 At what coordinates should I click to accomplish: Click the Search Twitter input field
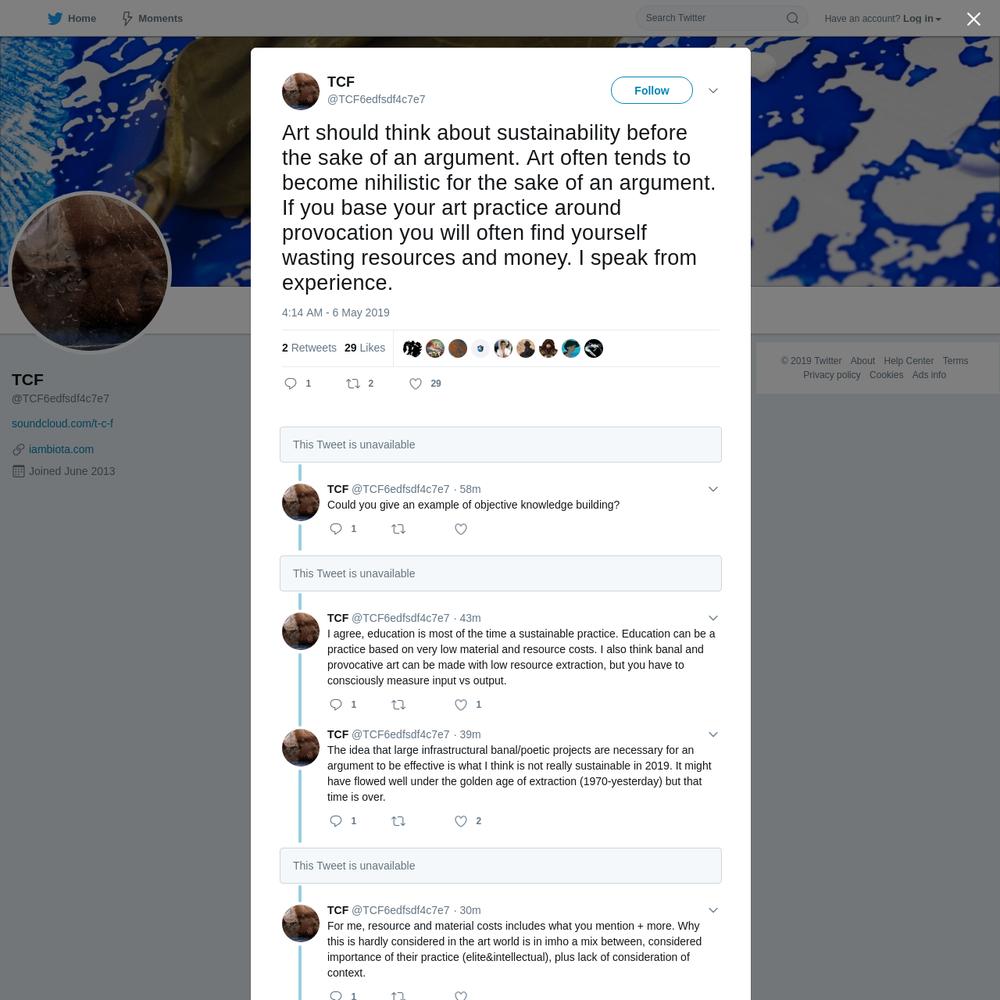pos(712,18)
